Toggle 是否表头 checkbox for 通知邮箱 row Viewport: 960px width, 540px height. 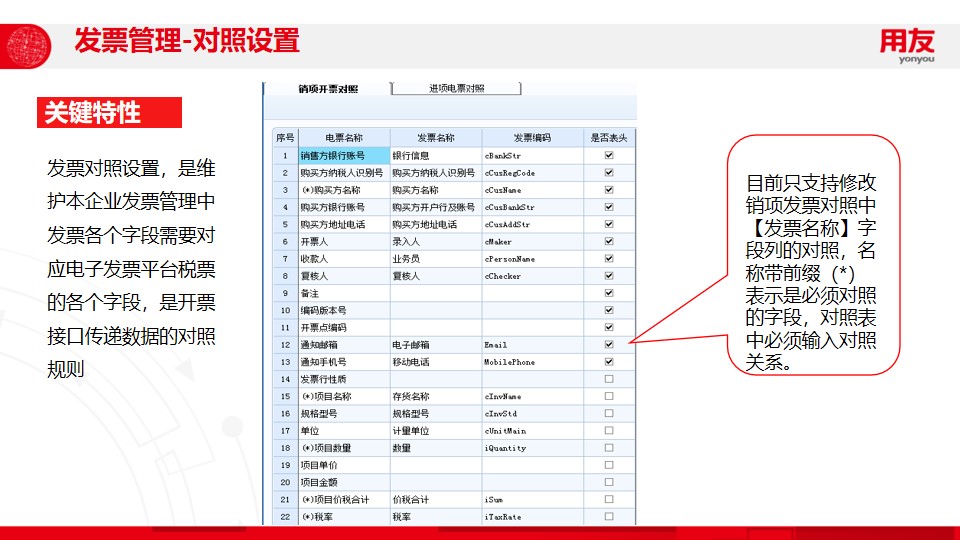click(x=609, y=344)
